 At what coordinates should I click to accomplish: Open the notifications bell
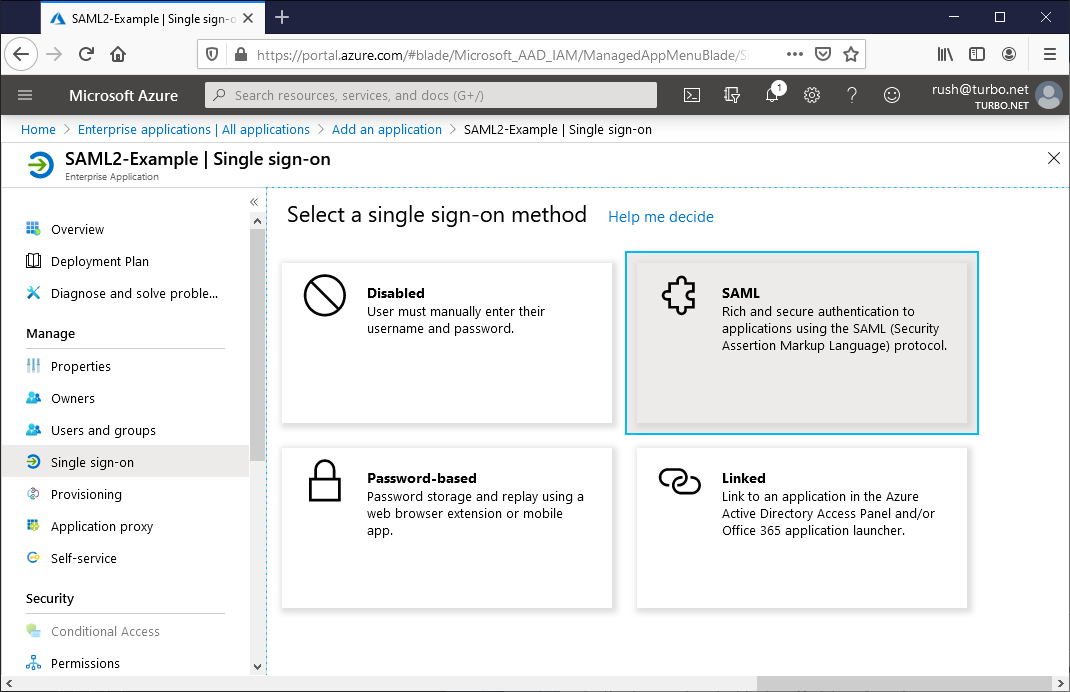771,95
